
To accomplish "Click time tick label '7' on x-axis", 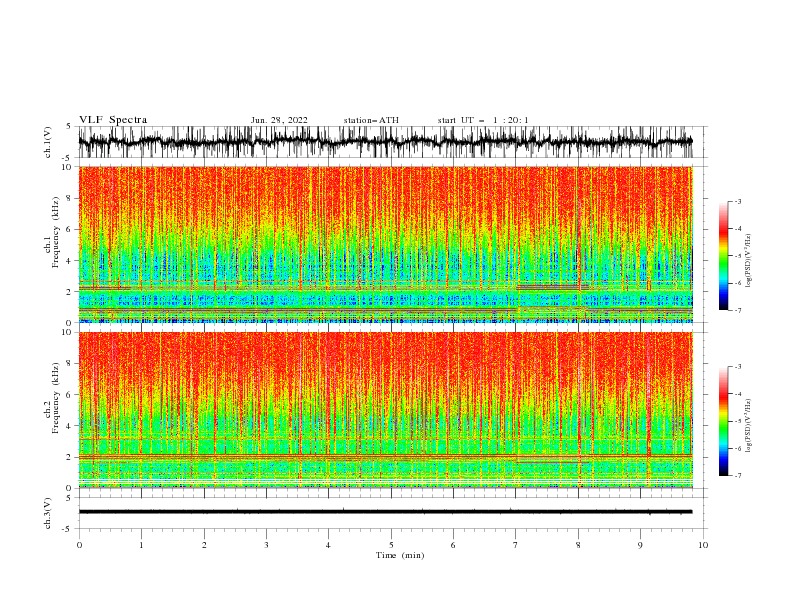I will [x=516, y=545].
